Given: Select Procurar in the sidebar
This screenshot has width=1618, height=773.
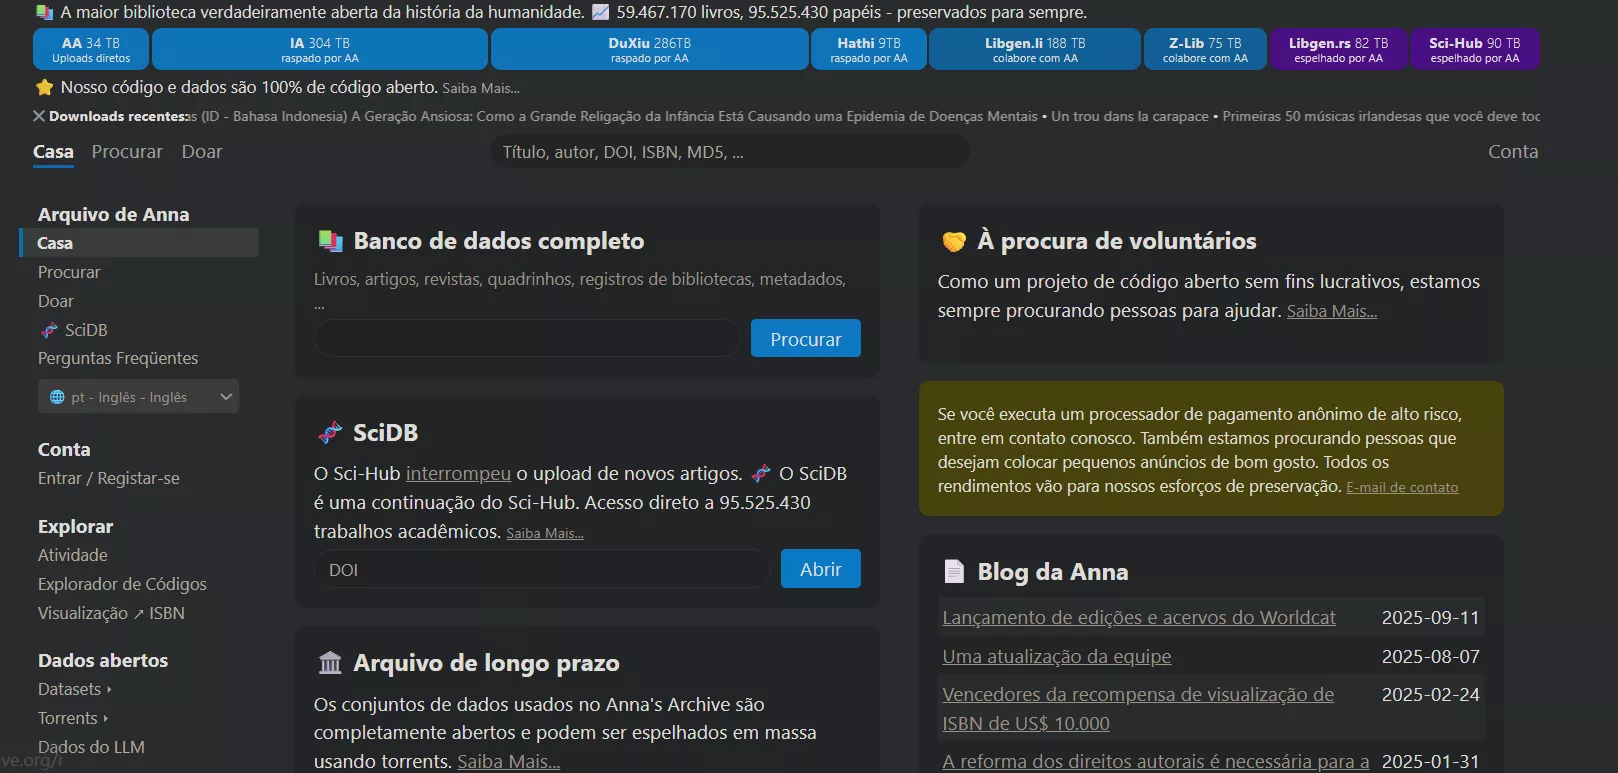Looking at the screenshot, I should [69, 272].
